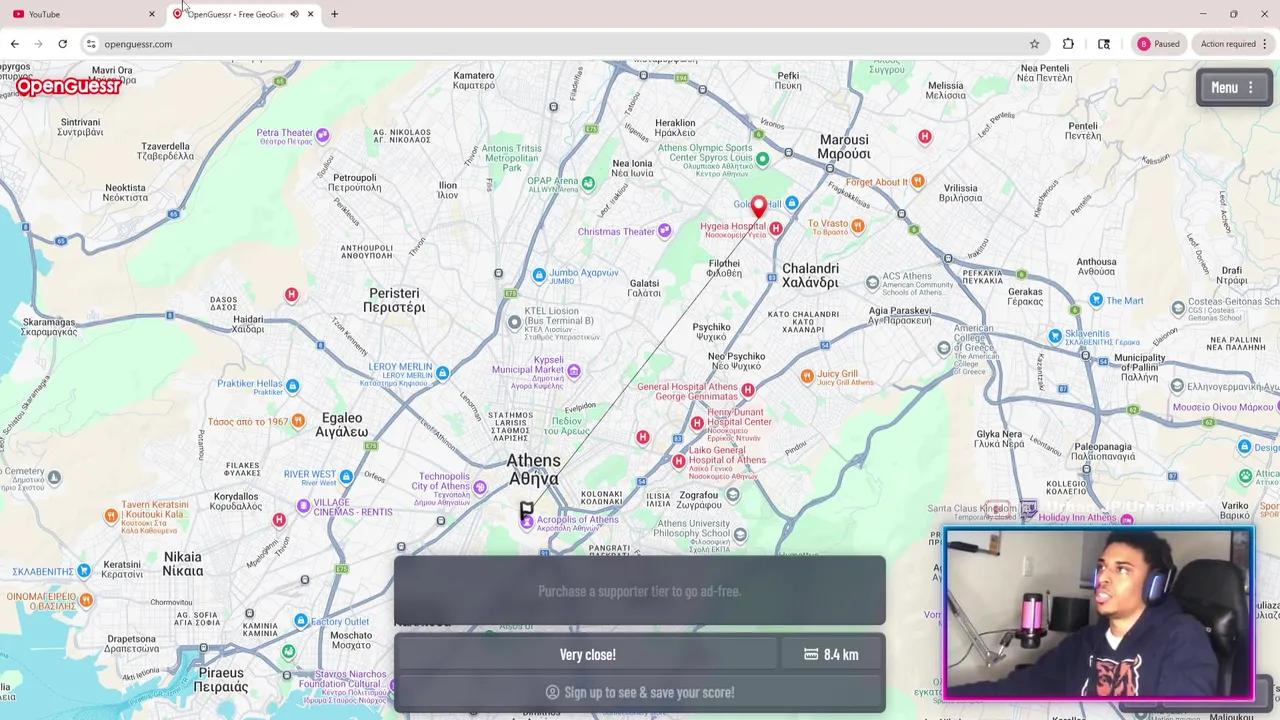The image size is (1280, 720).
Task: Bookmark this page with the star icon
Action: tap(1034, 44)
